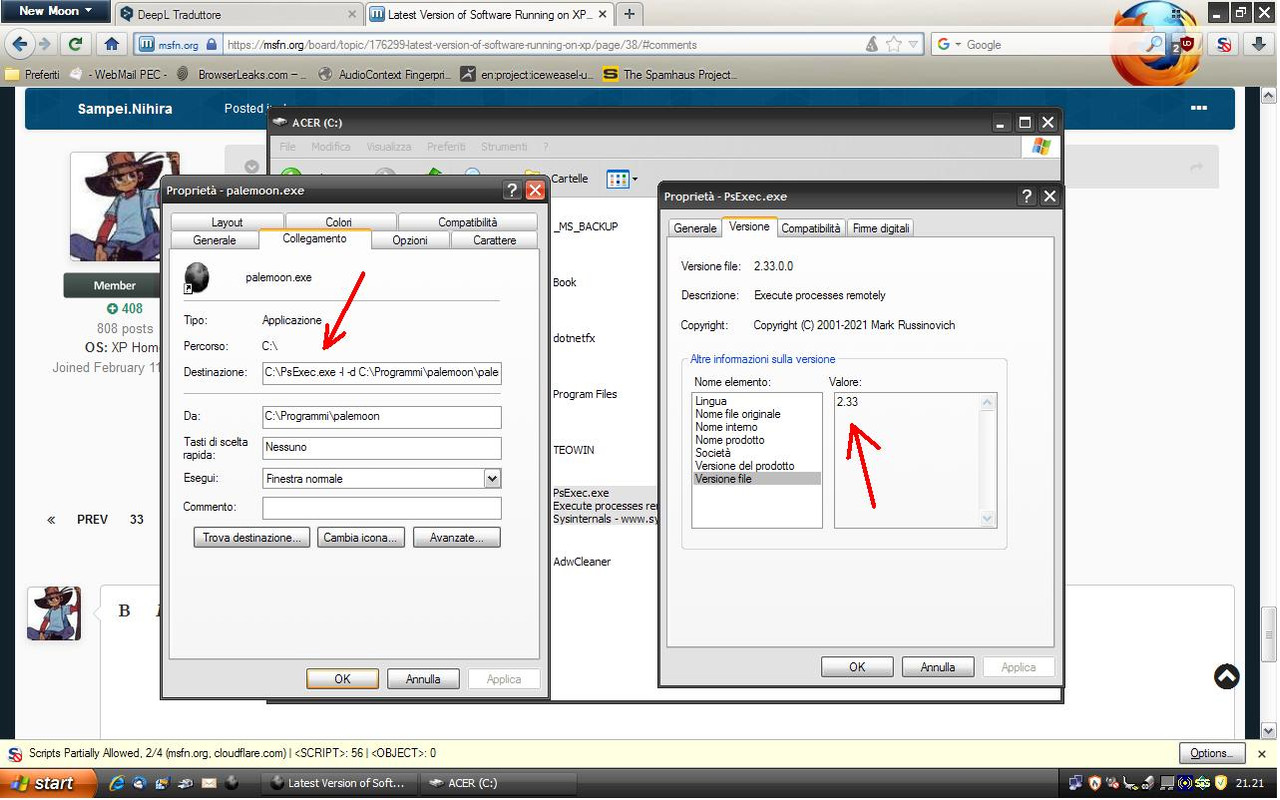Open Strumenti menu in ACER (C:) window

coord(504,146)
